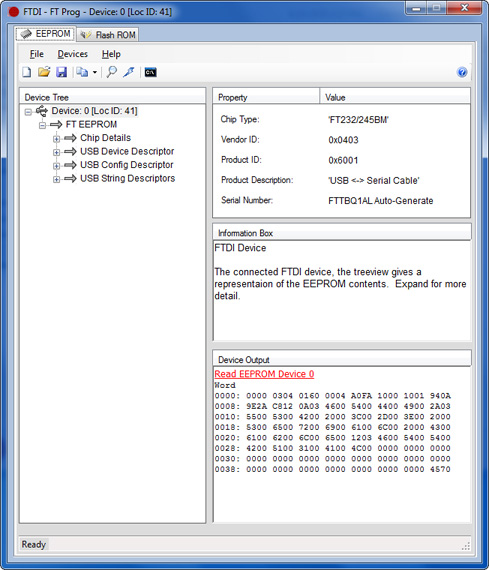Click the 0038: row in Device Output
The height and width of the screenshot is (570, 489).
click(332, 469)
